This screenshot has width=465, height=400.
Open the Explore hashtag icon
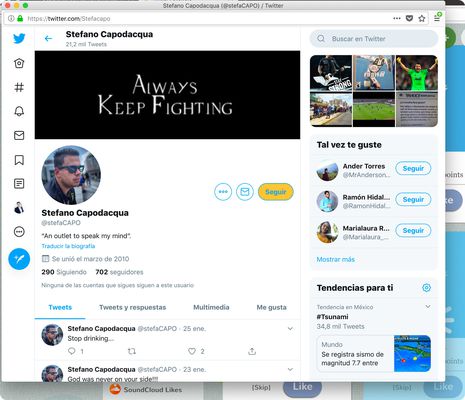19,87
